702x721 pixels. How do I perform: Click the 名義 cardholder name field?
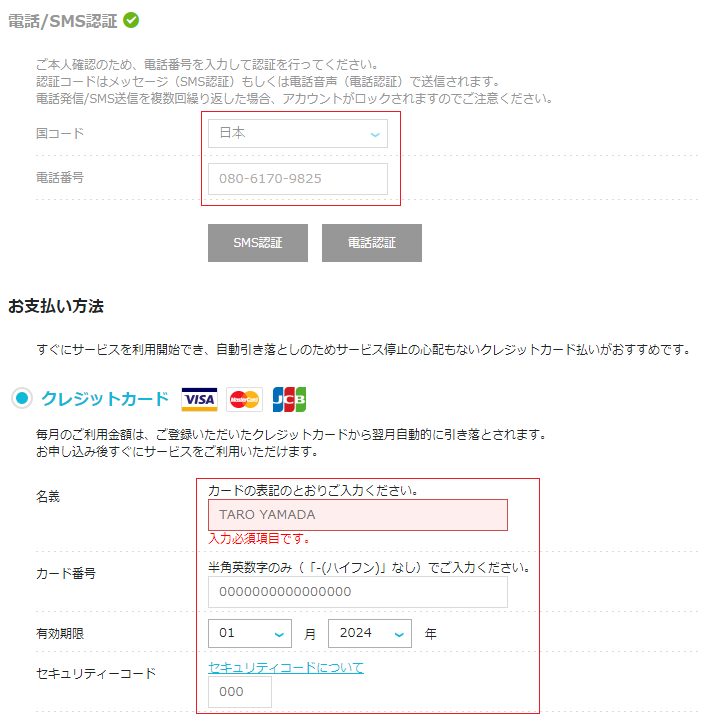coord(357,515)
